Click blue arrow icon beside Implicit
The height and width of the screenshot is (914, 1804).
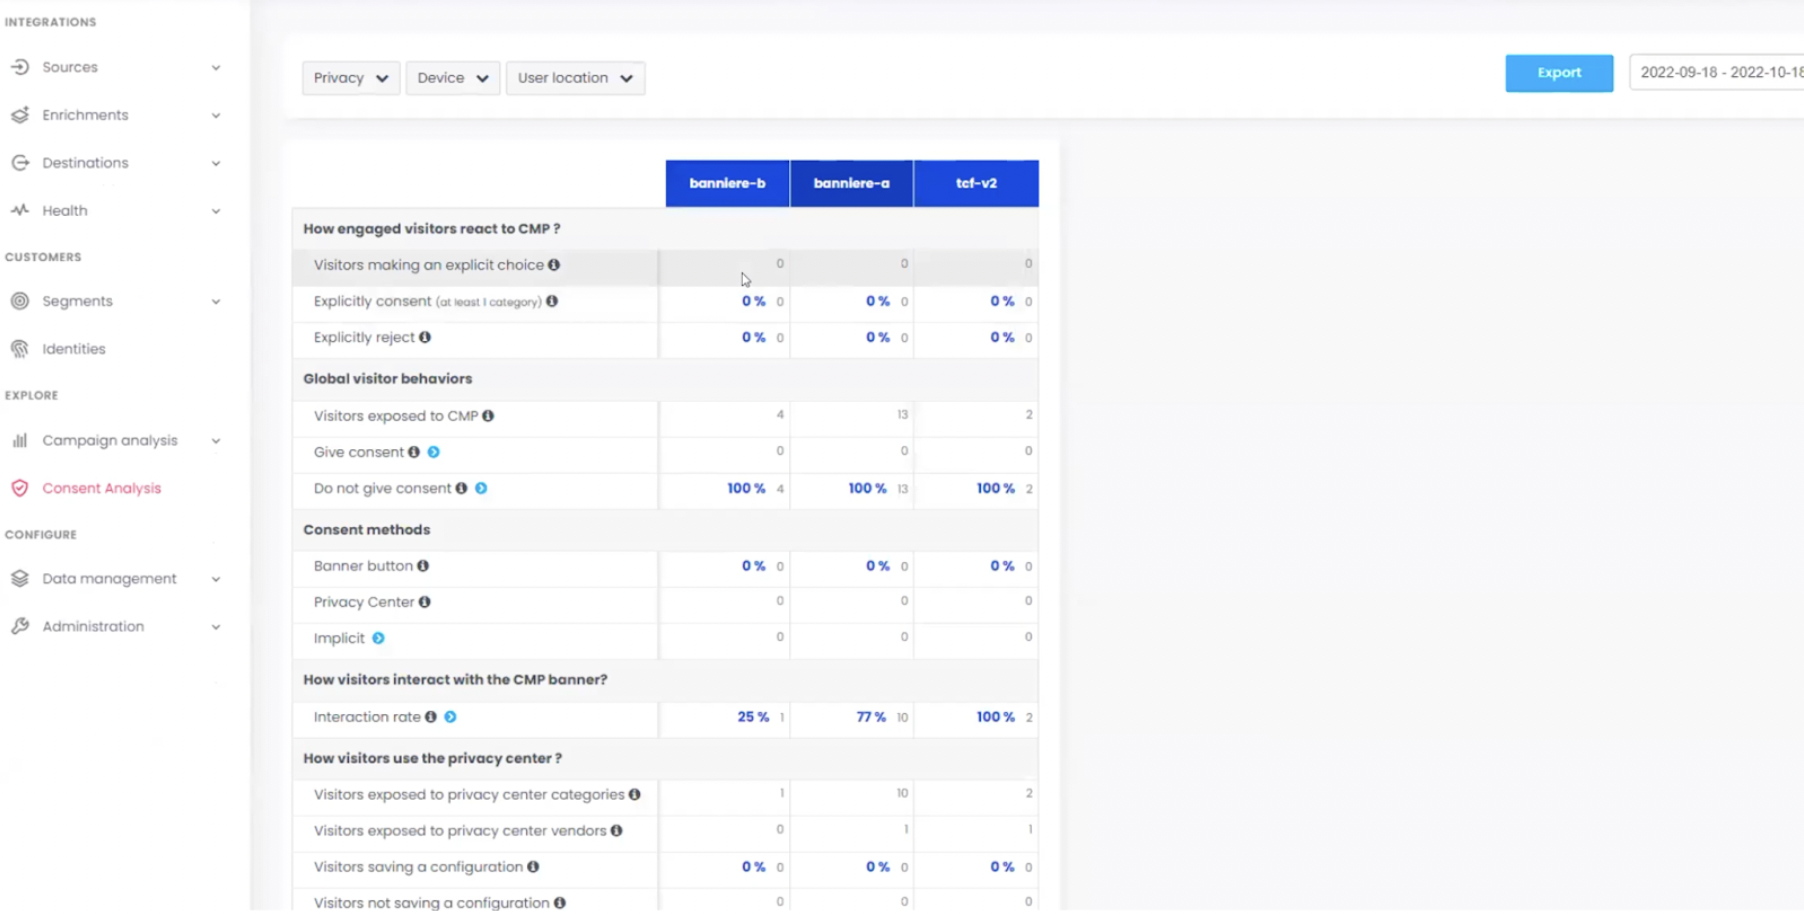(x=378, y=638)
